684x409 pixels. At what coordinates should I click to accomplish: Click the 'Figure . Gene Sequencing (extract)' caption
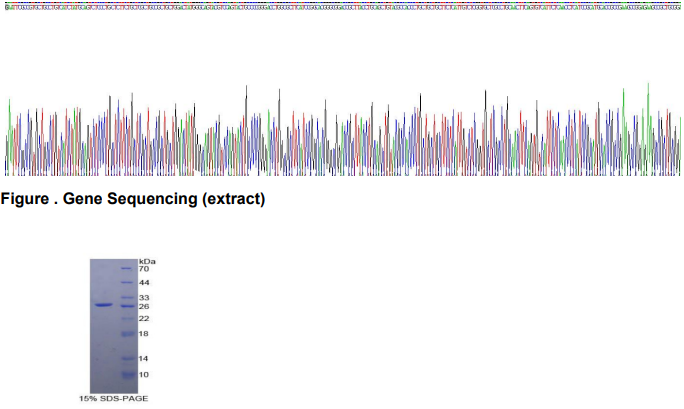coord(133,199)
